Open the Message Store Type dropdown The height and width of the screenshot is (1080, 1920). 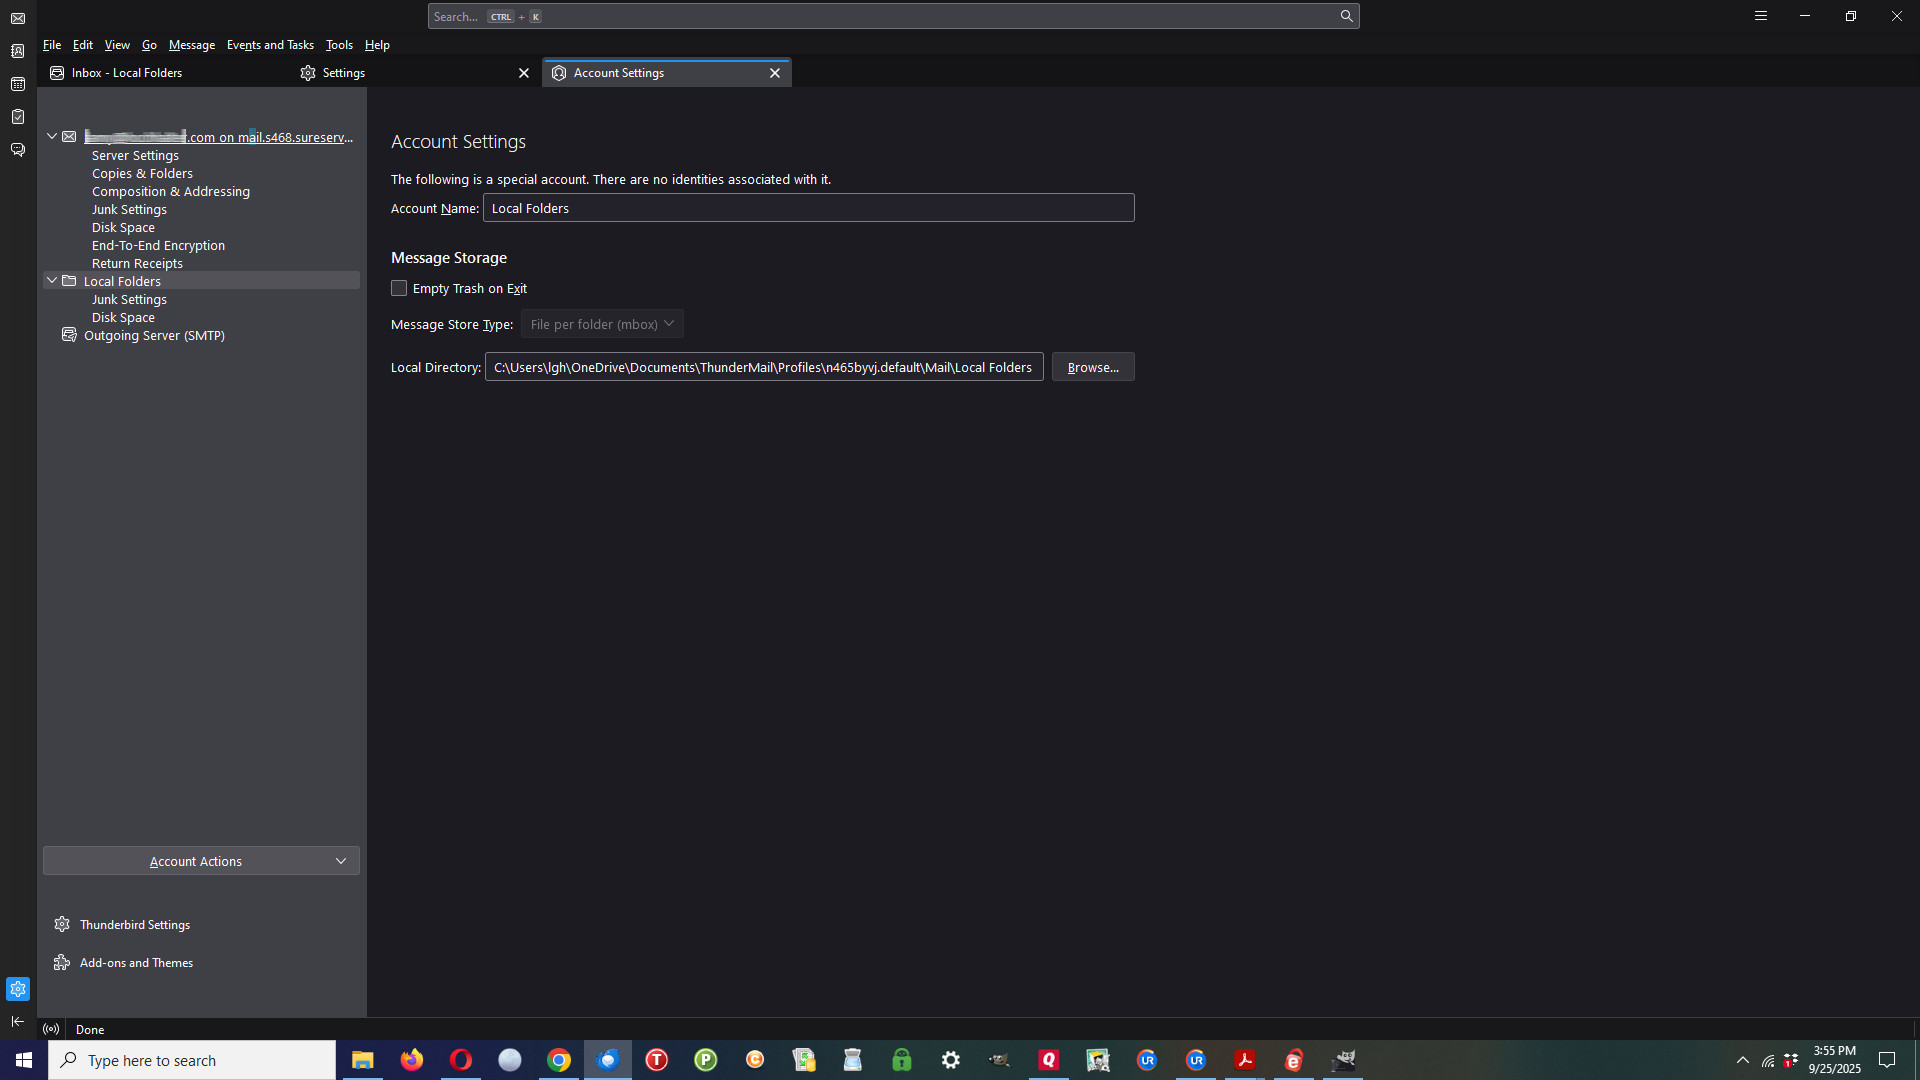(602, 324)
